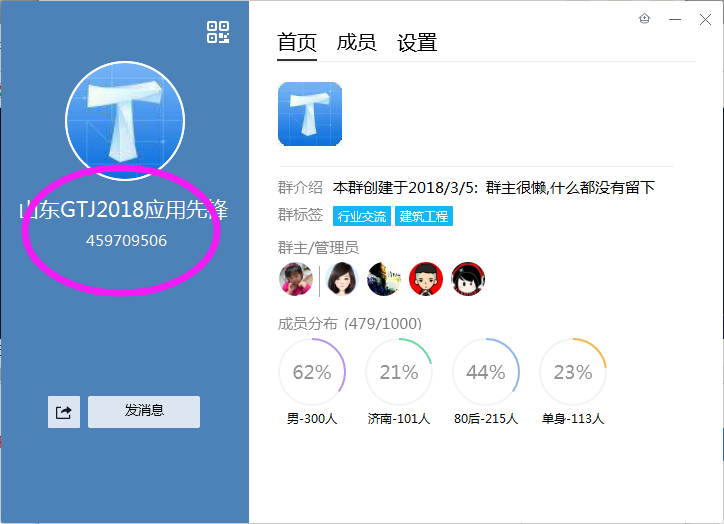
Task: Click the share group icon button
Action: (64, 412)
